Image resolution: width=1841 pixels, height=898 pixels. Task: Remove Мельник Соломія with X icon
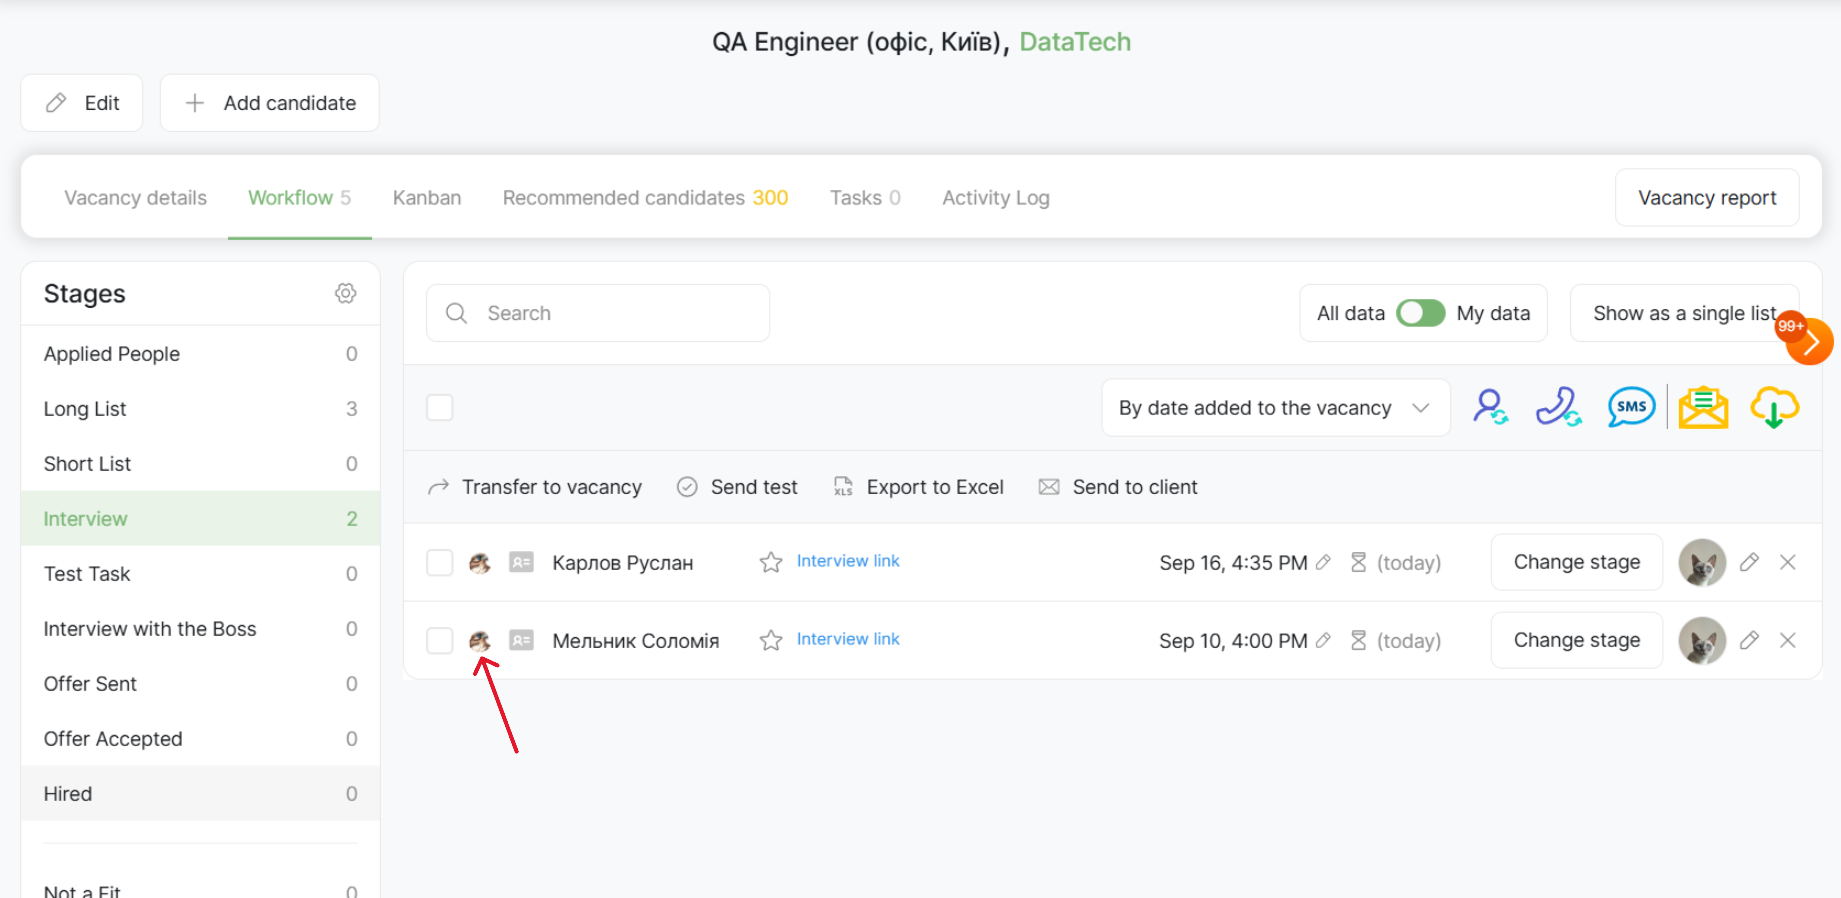coord(1787,640)
